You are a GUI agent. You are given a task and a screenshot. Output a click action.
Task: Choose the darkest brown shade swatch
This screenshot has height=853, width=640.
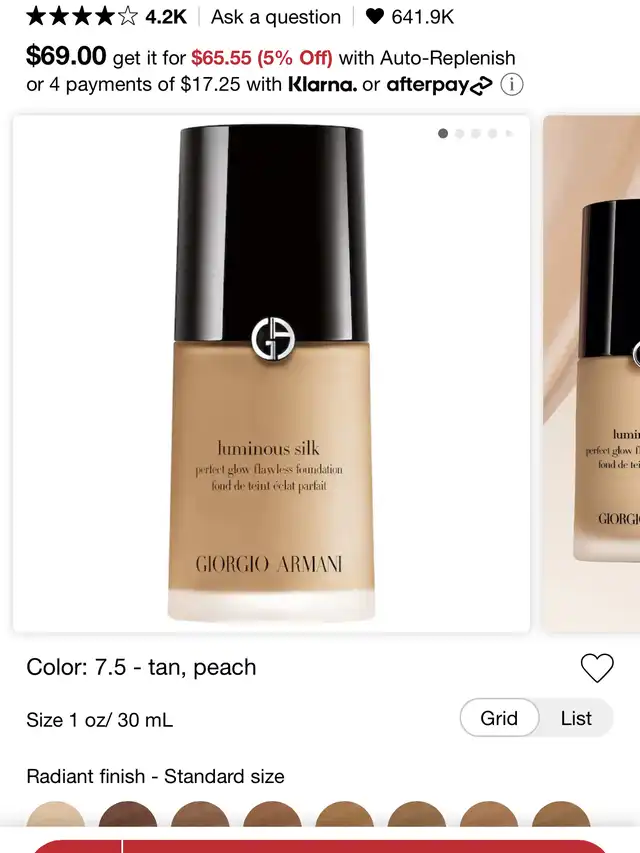(128, 814)
